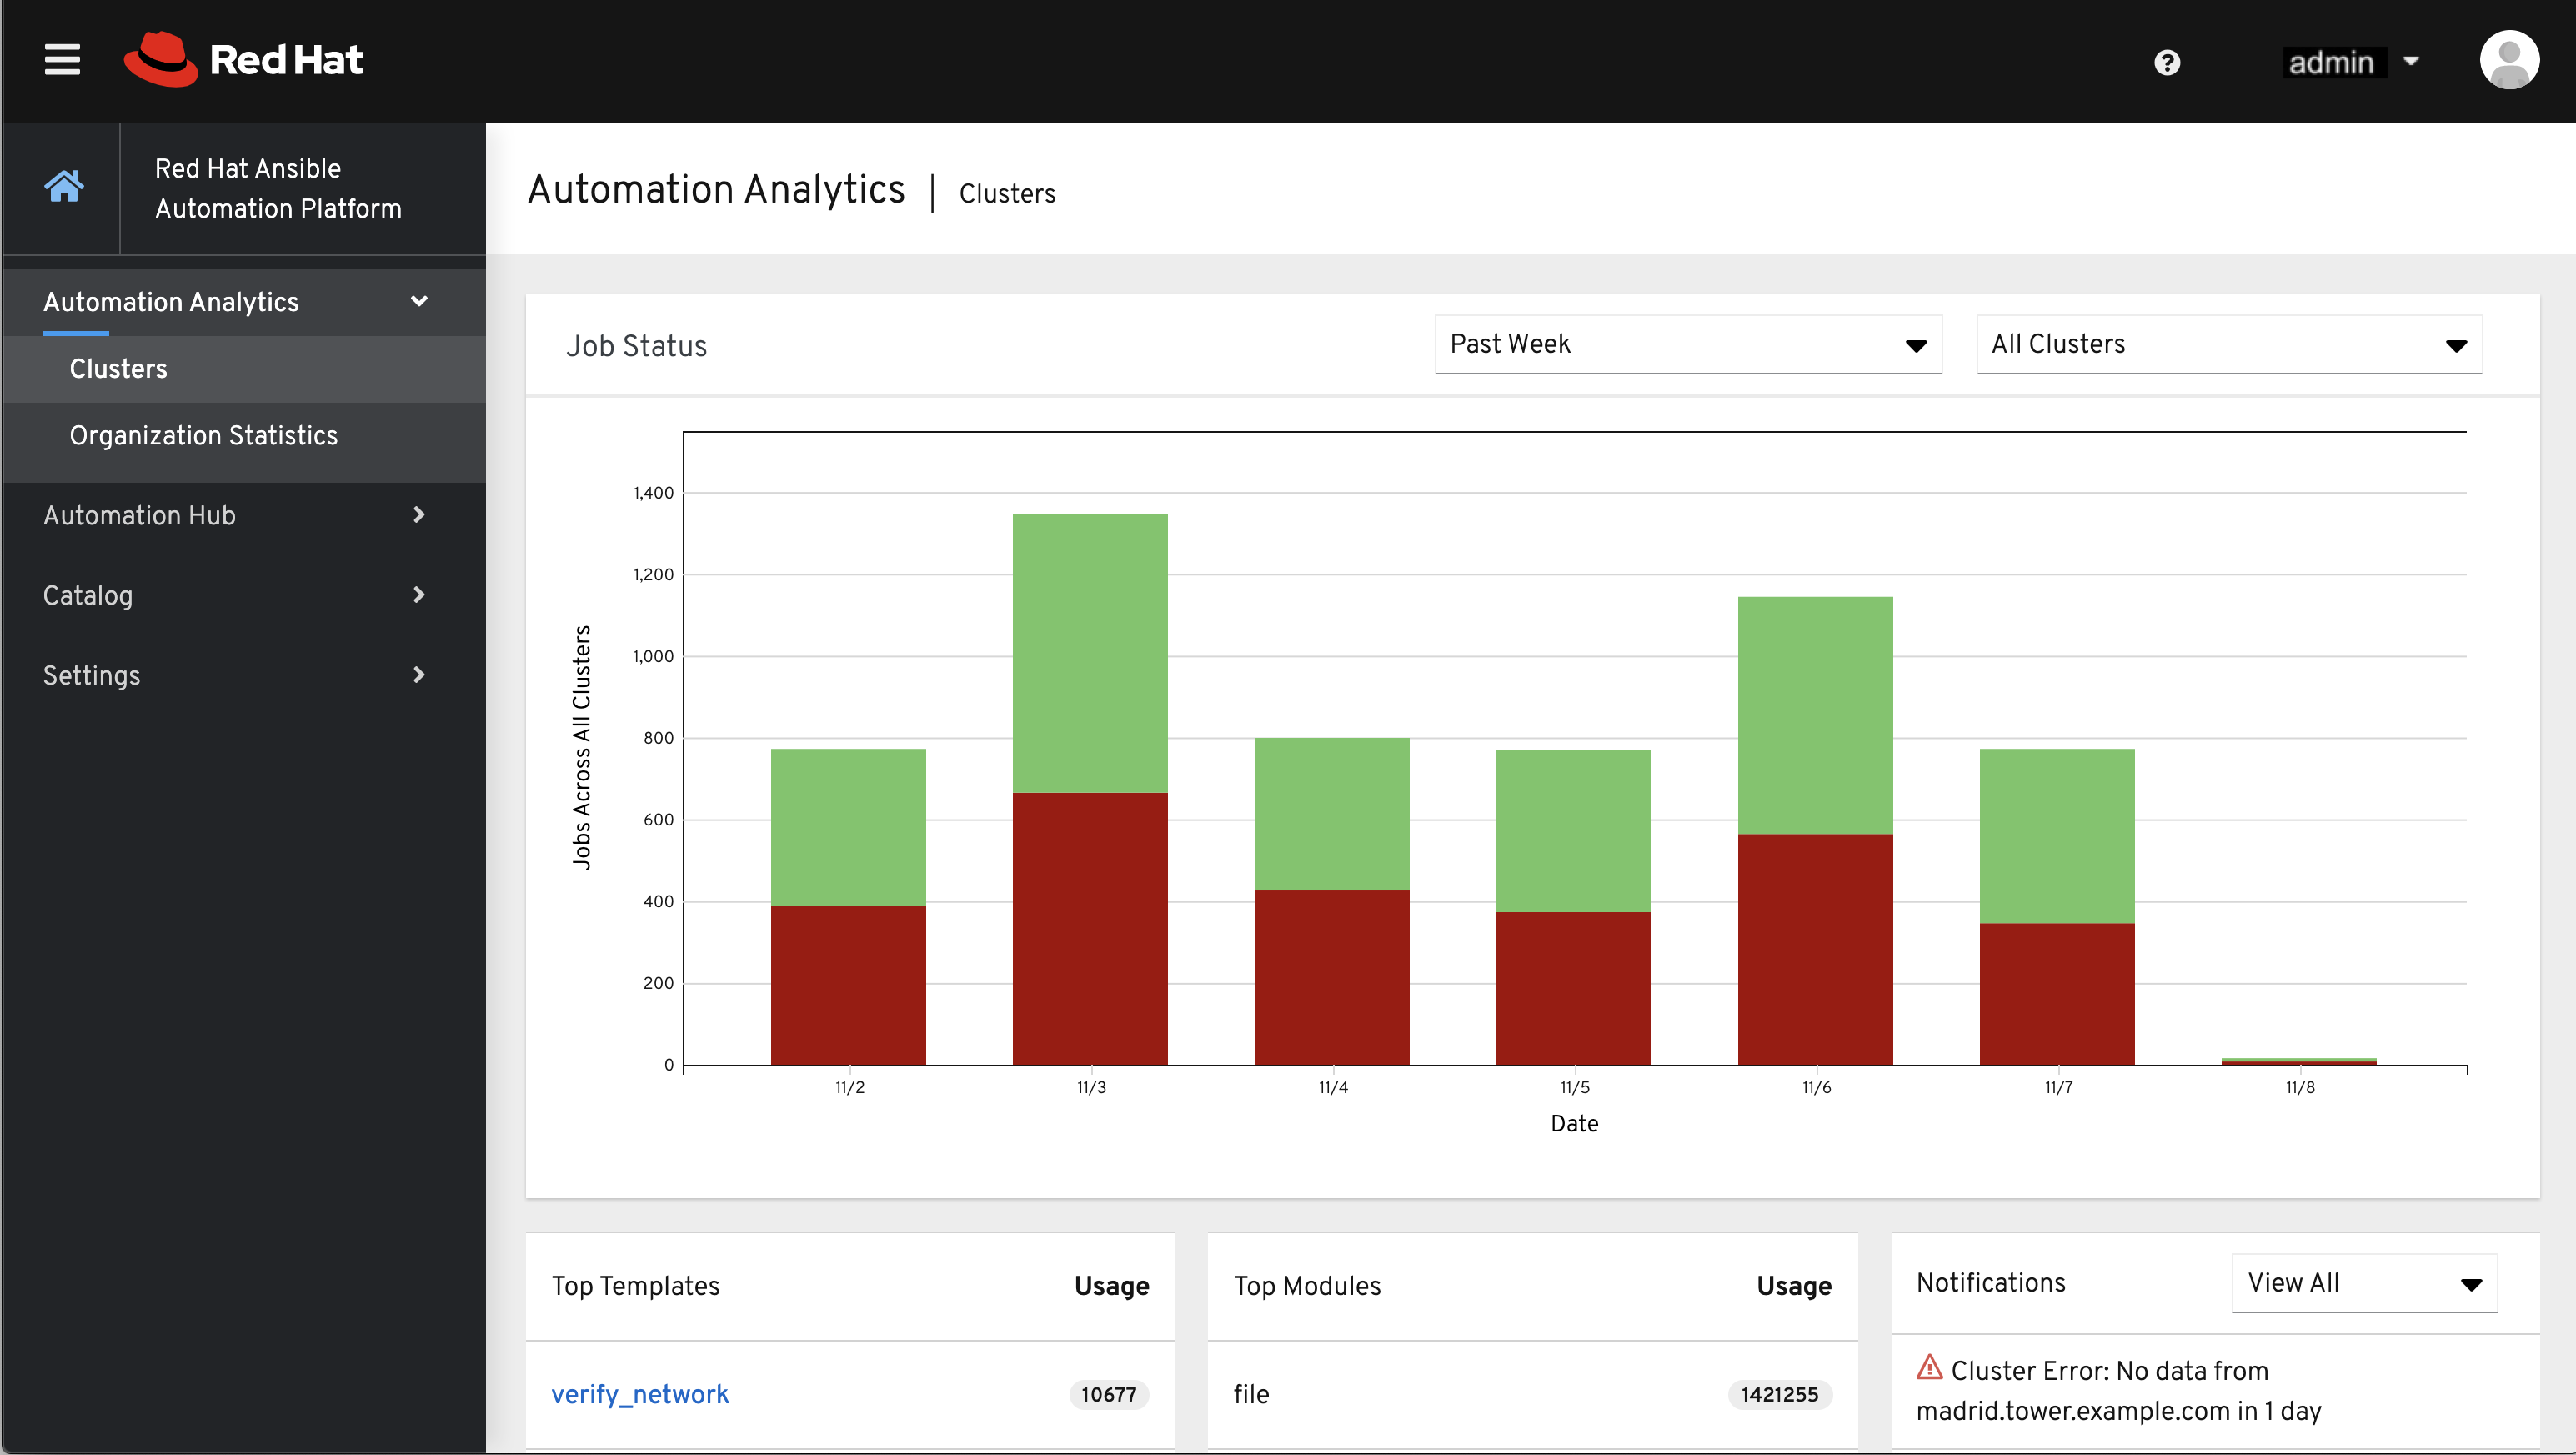This screenshot has height=1455, width=2576.
Task: Open the View All notifications dropdown
Action: (2363, 1283)
